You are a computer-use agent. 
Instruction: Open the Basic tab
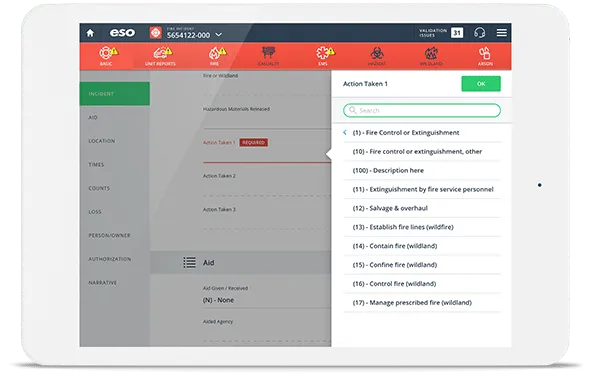pos(106,56)
